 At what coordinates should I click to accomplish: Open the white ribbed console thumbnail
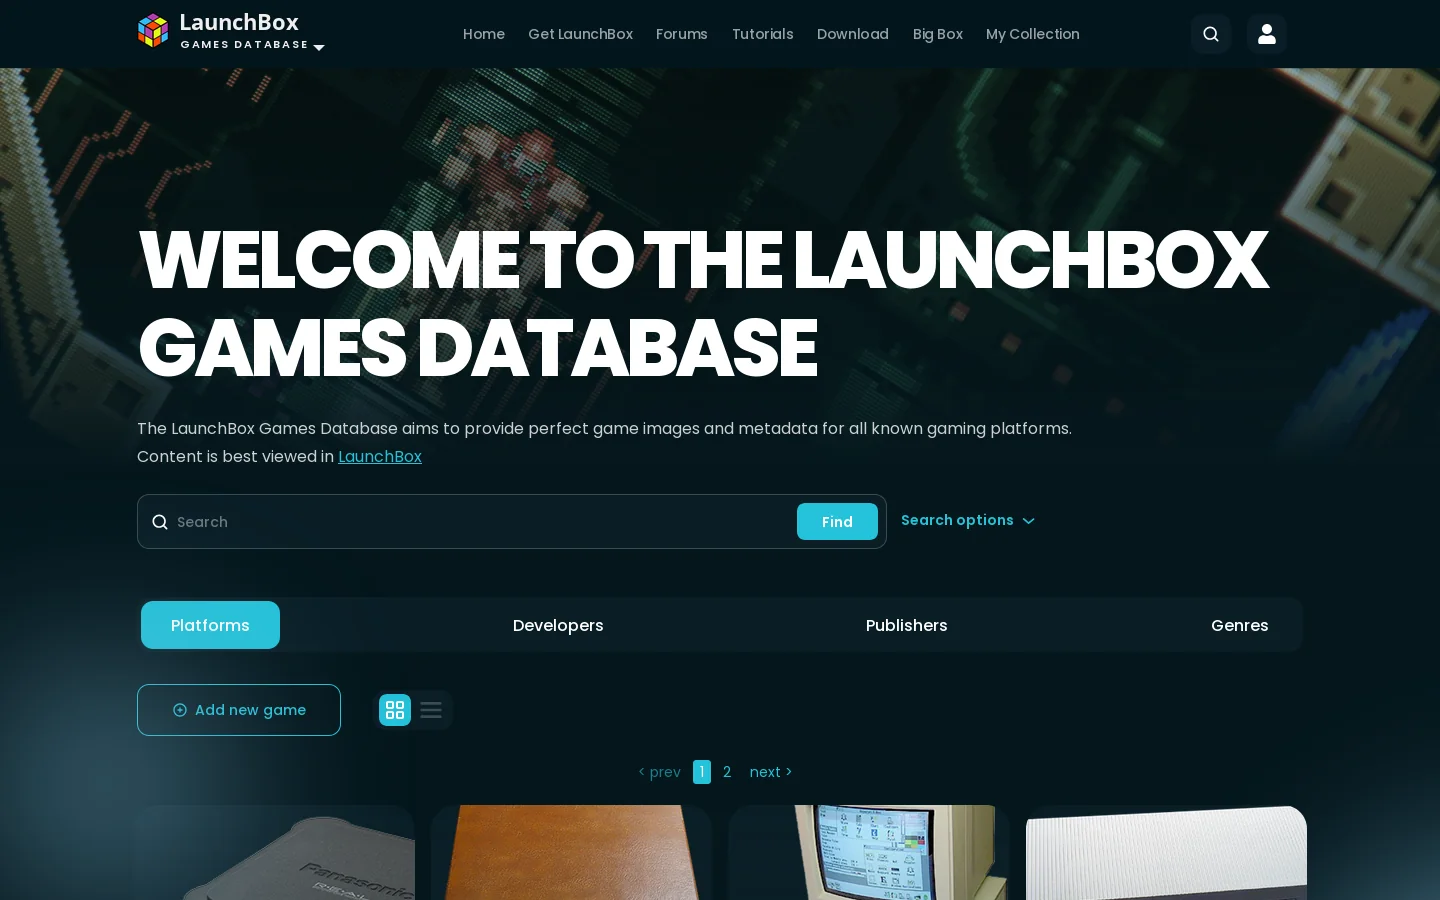[x=1167, y=852]
